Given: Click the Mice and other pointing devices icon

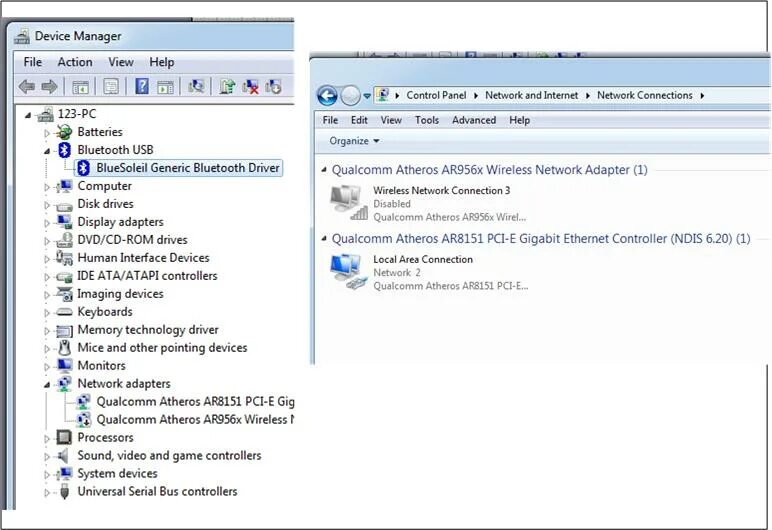Looking at the screenshot, I should tap(64, 348).
